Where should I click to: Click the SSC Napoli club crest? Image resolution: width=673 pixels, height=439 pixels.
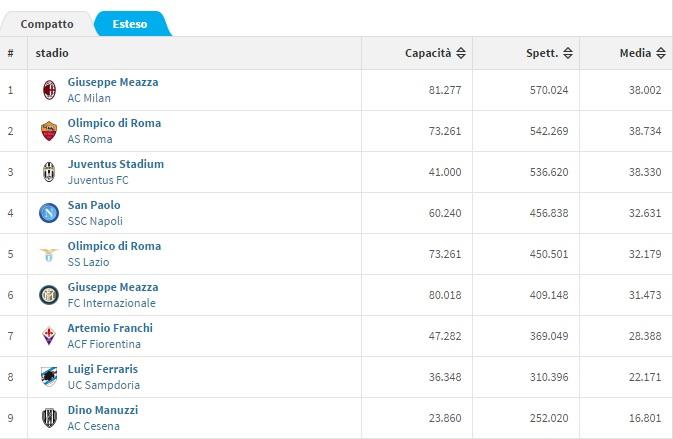48,213
